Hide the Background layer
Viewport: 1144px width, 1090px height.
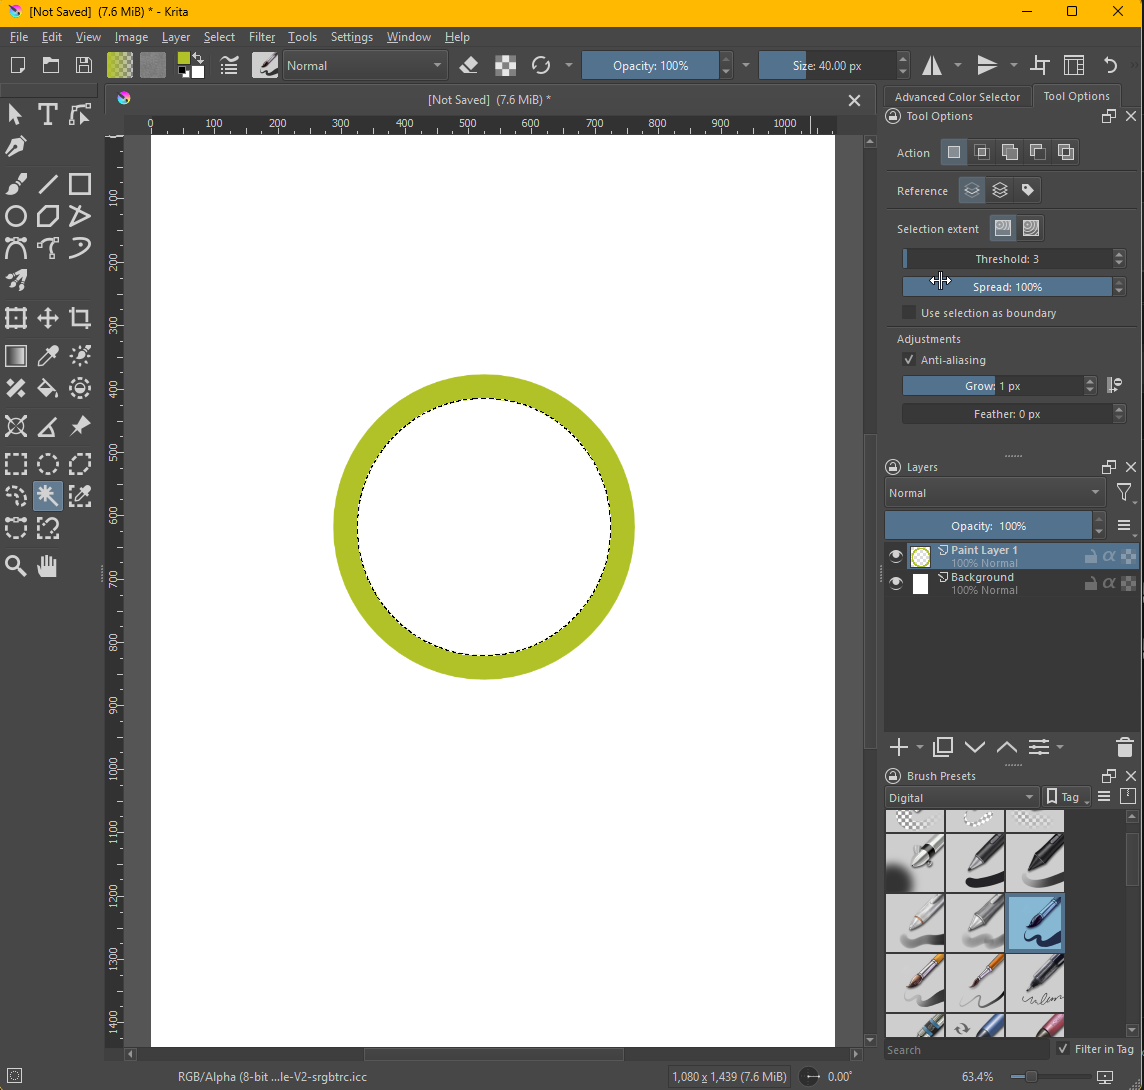click(896, 584)
